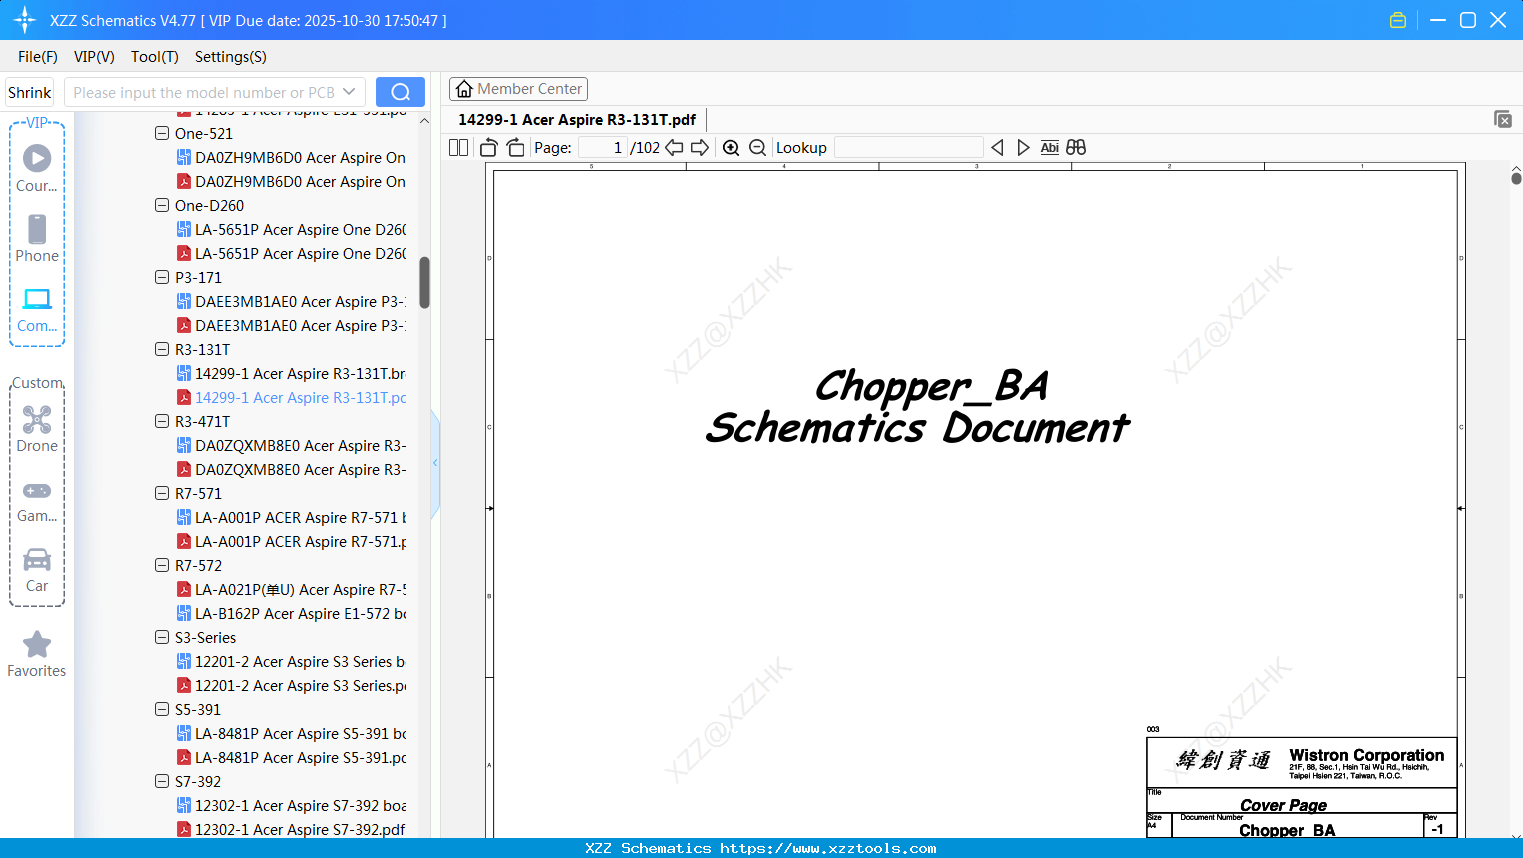Find previous lookup result triangle
This screenshot has height=858, width=1523.
click(997, 148)
